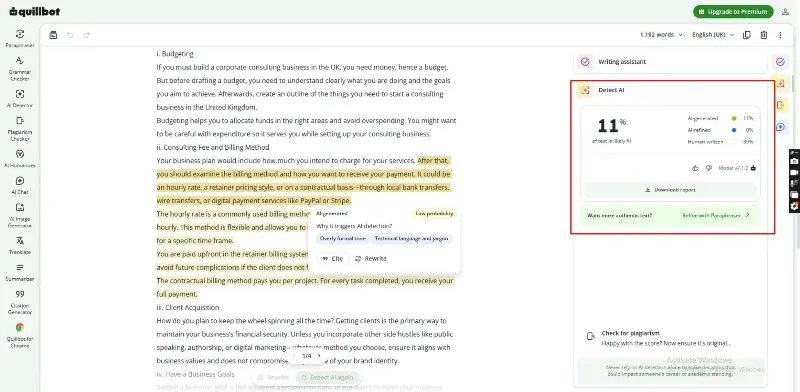
Task: Click the AI-generated yellow legend dot
Action: click(x=734, y=118)
